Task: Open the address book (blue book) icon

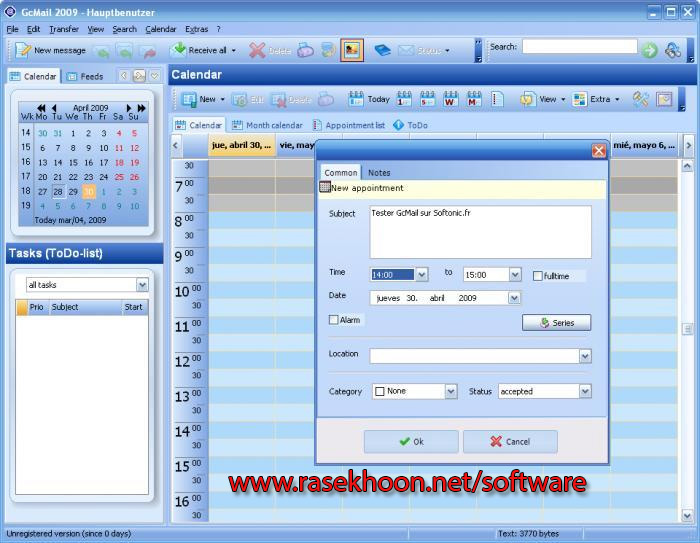Action: (383, 50)
